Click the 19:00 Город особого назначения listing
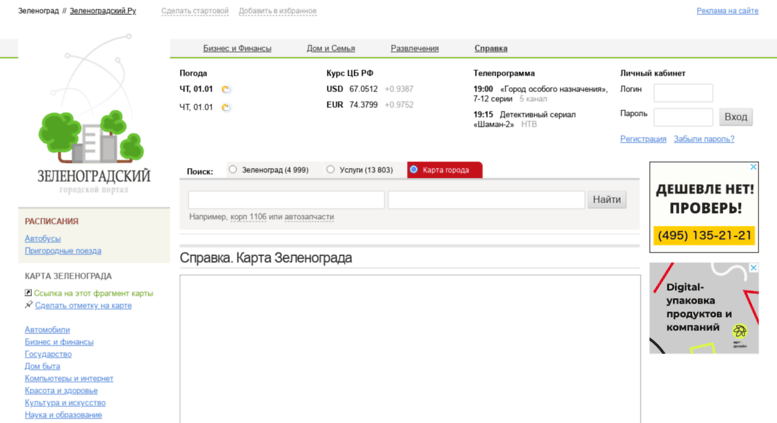The height and width of the screenshot is (423, 777). 540,94
